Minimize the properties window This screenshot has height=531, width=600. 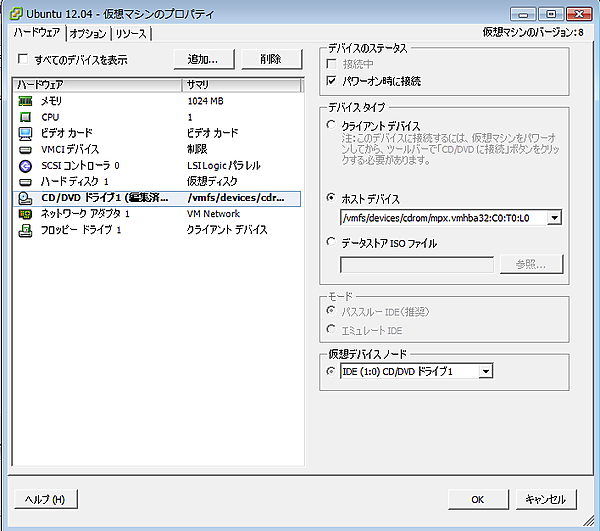click(x=523, y=14)
